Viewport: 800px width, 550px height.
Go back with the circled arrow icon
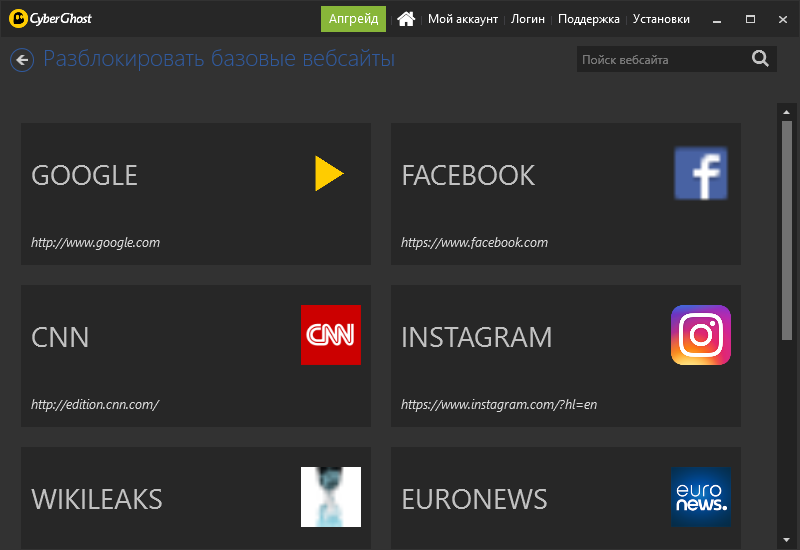[22, 60]
